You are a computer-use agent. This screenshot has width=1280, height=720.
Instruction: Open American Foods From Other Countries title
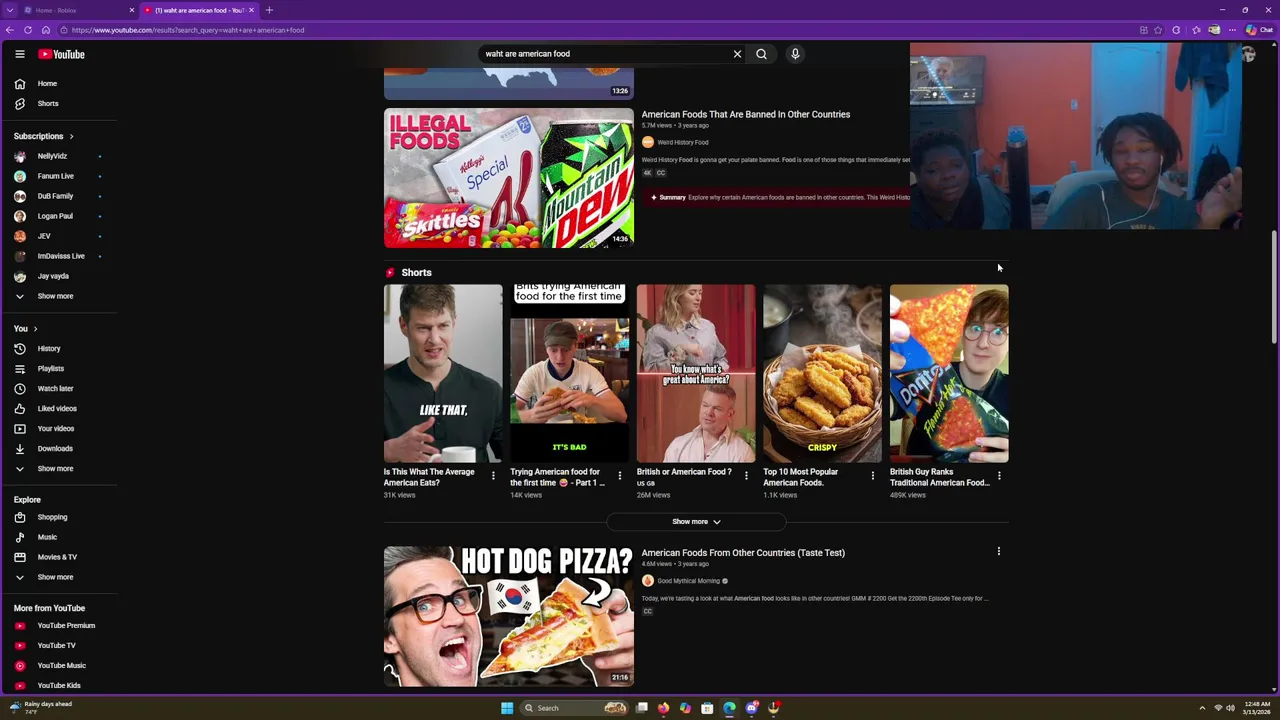(743, 553)
